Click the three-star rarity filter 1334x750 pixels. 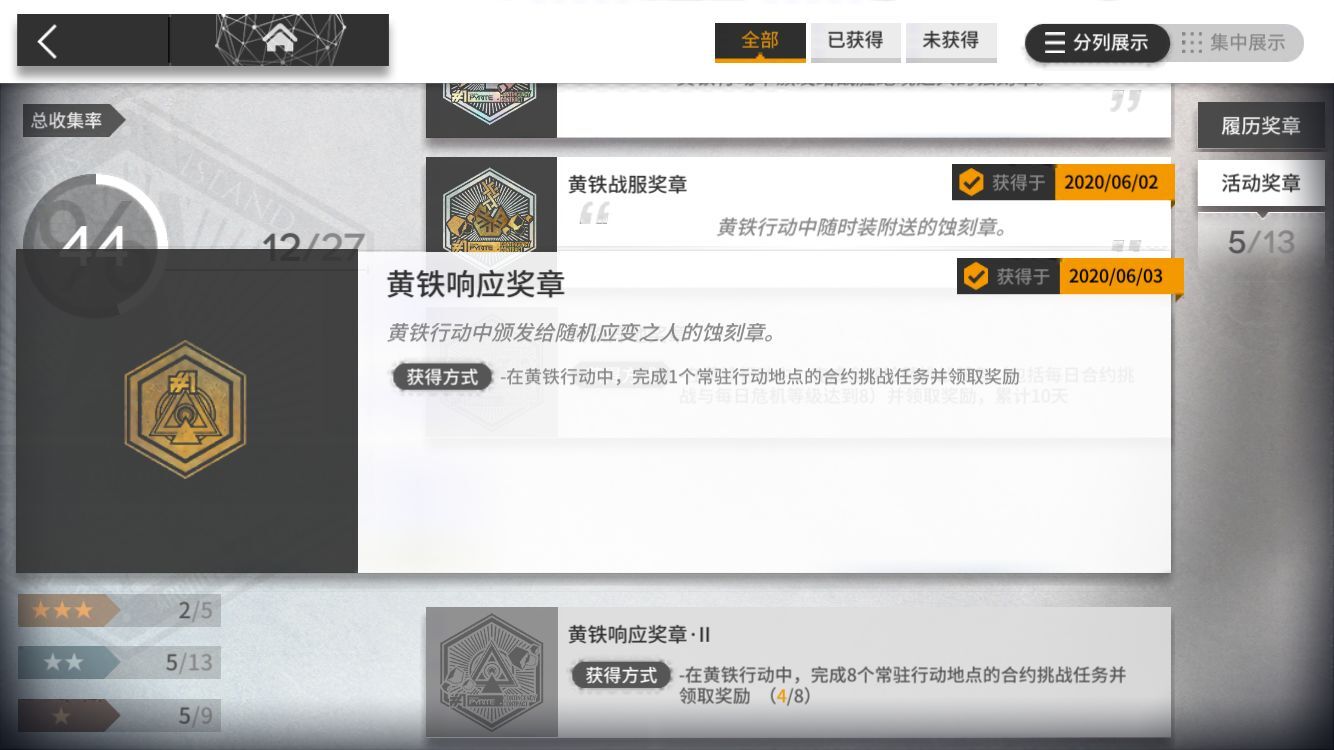tap(119, 610)
